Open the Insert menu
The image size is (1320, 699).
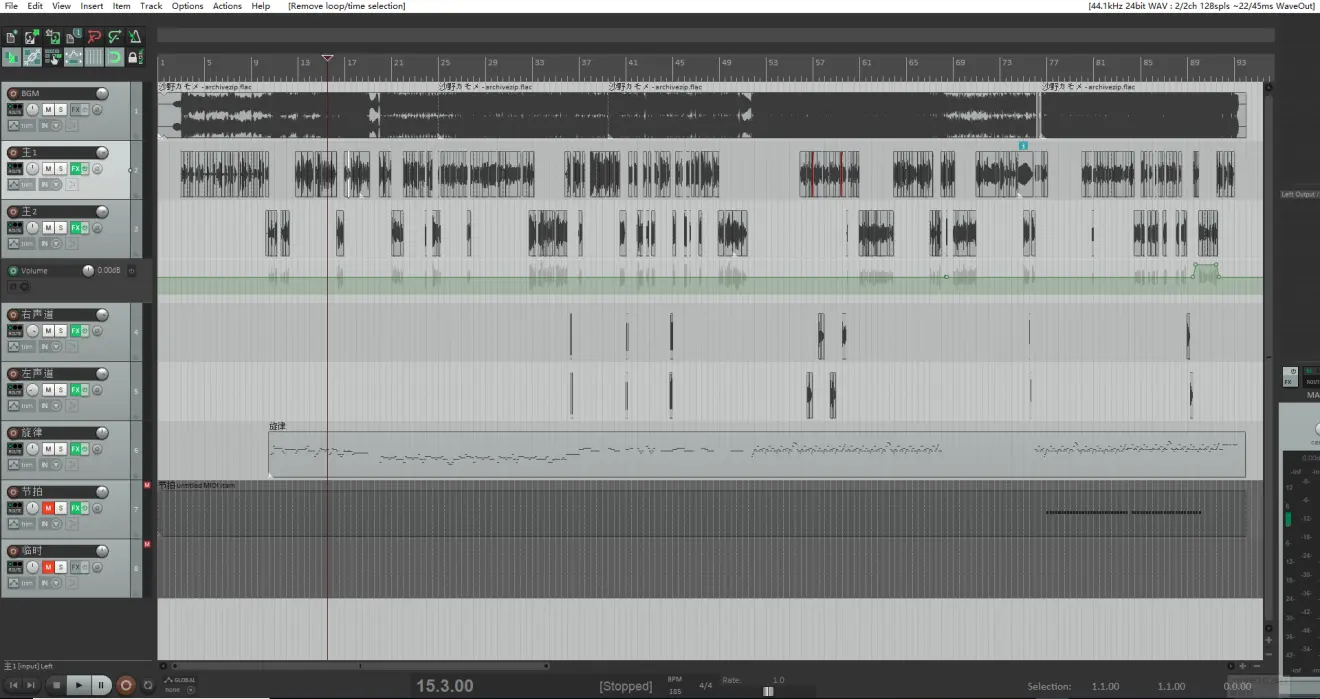click(x=91, y=6)
